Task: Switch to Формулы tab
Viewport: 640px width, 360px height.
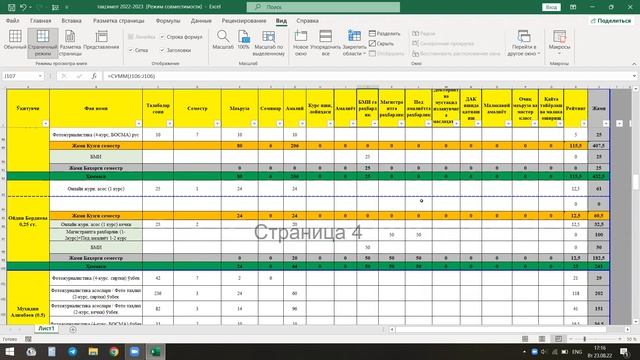Action: [x=168, y=20]
